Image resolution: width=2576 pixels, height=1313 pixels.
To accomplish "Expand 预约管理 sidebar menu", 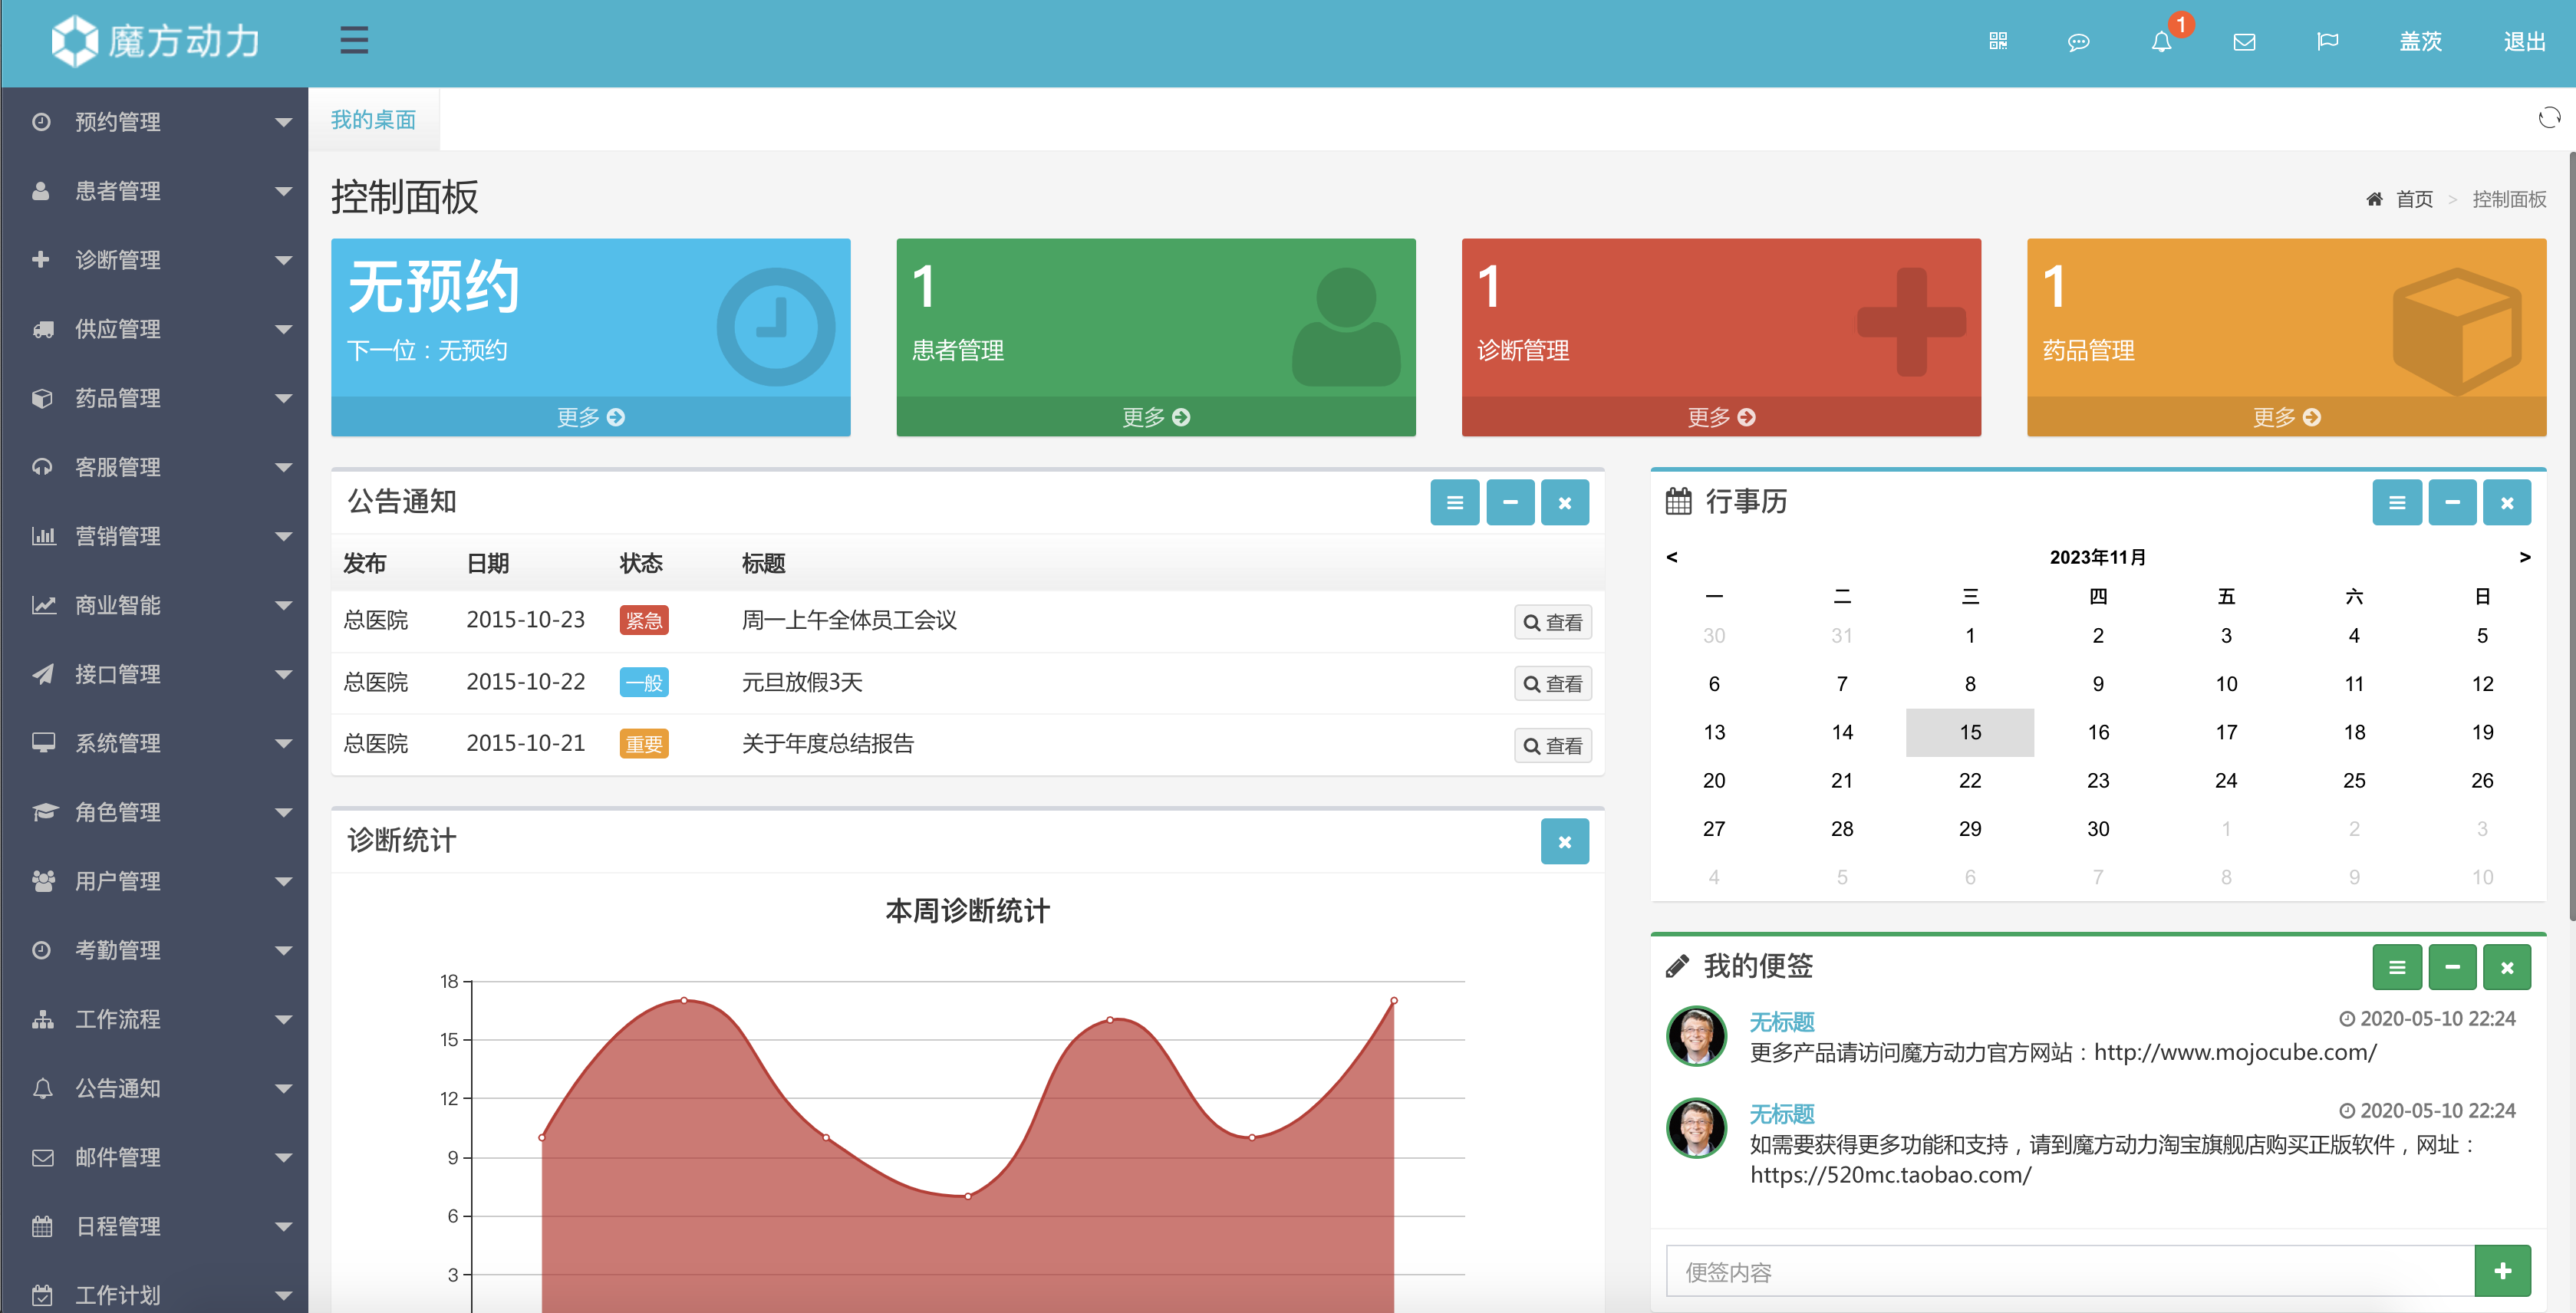I will [x=154, y=122].
